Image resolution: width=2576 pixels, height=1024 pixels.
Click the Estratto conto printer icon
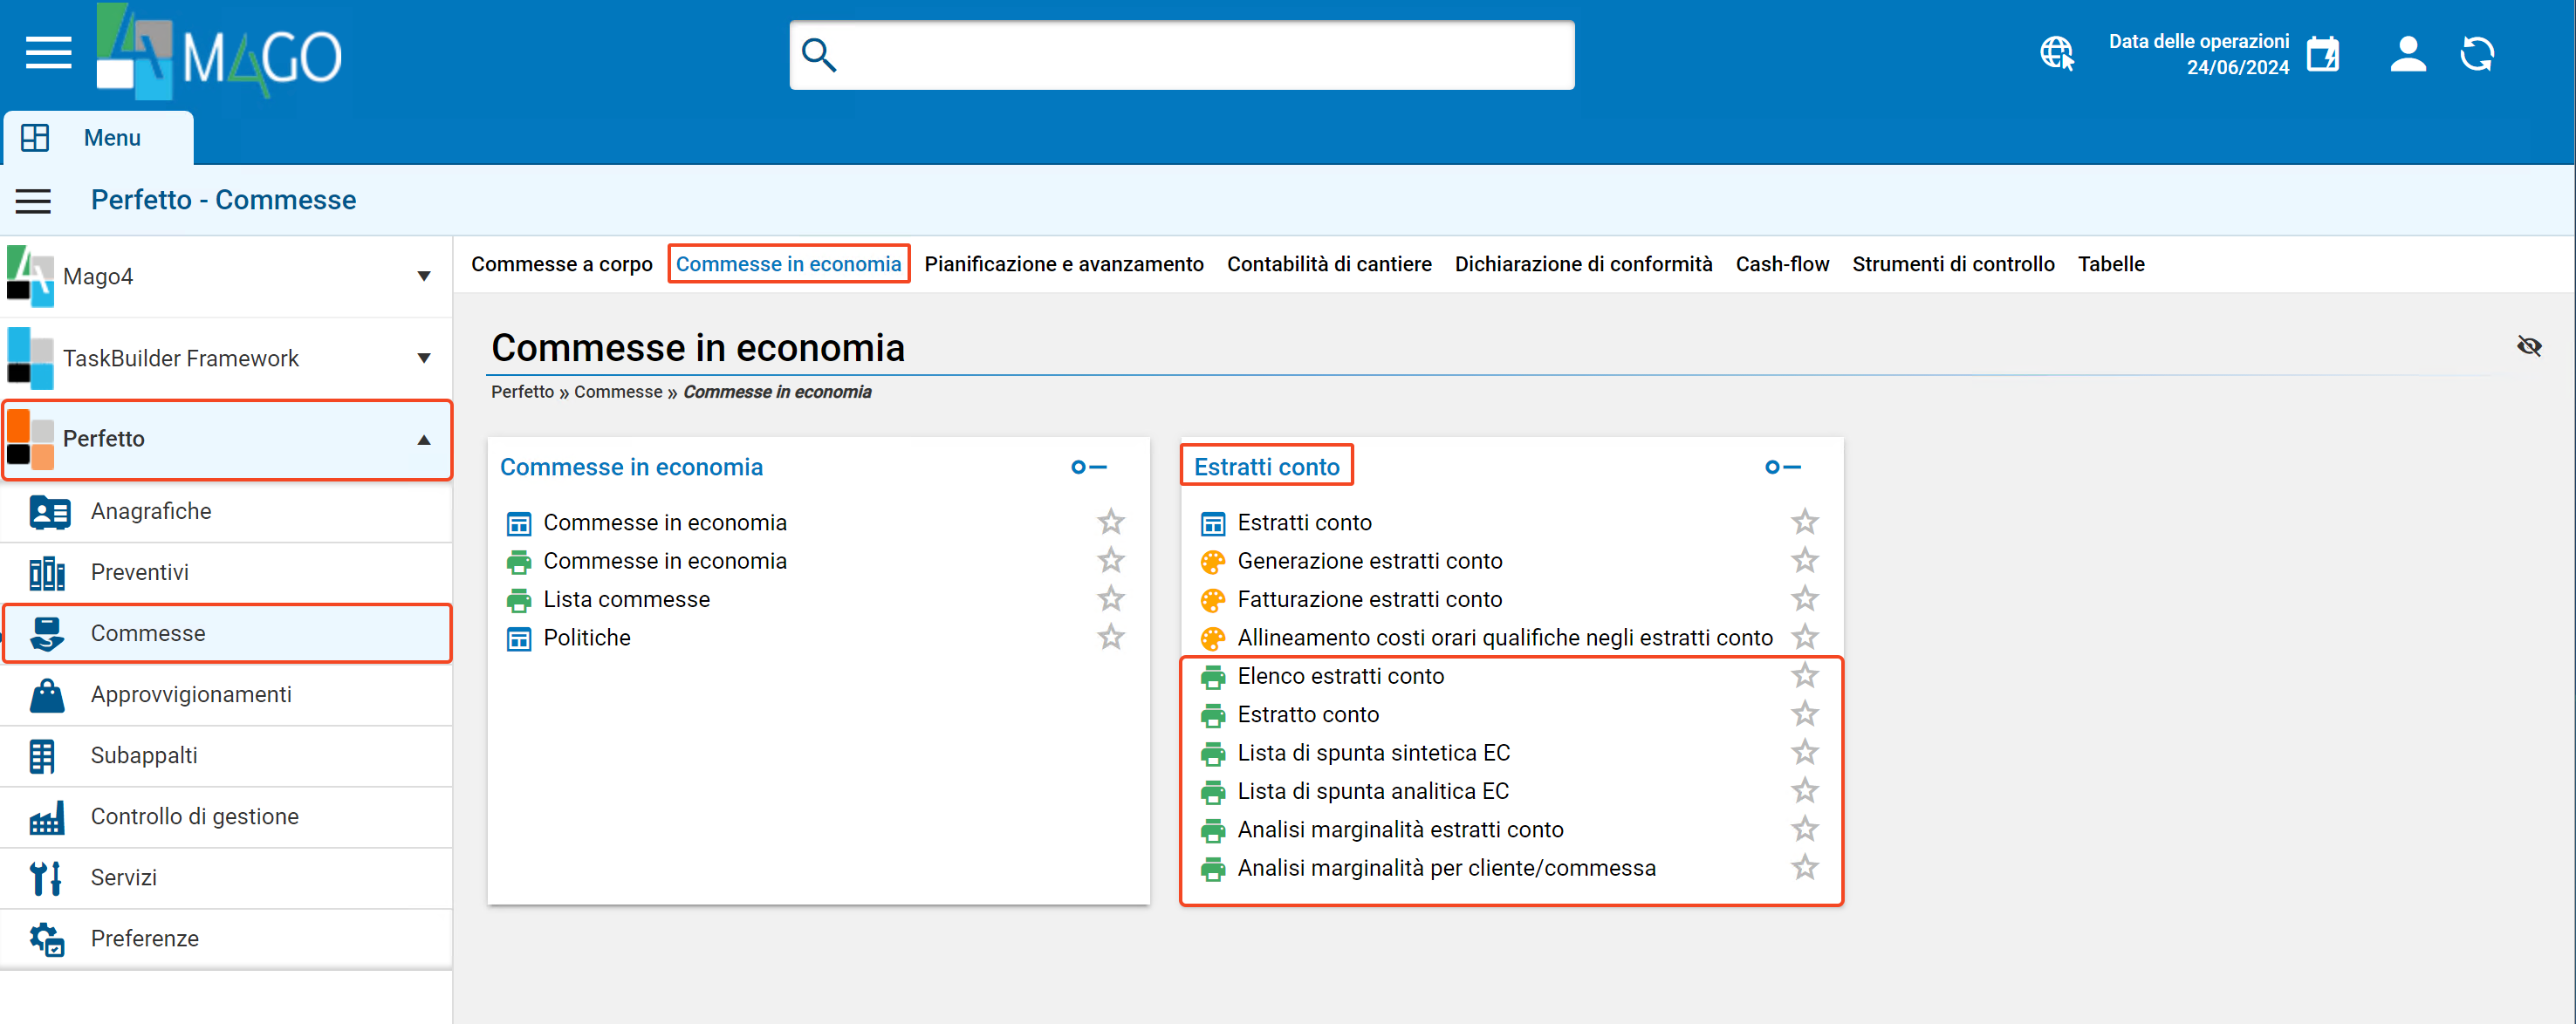tap(1212, 716)
